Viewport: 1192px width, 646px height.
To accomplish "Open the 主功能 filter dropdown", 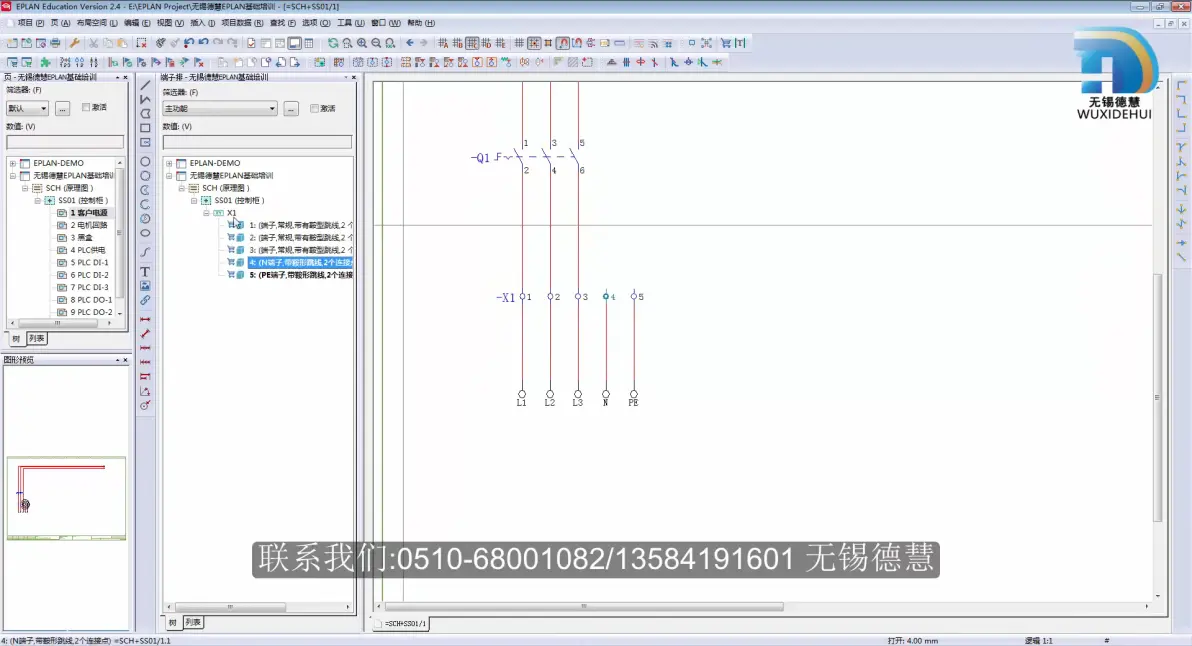I will tap(220, 109).
